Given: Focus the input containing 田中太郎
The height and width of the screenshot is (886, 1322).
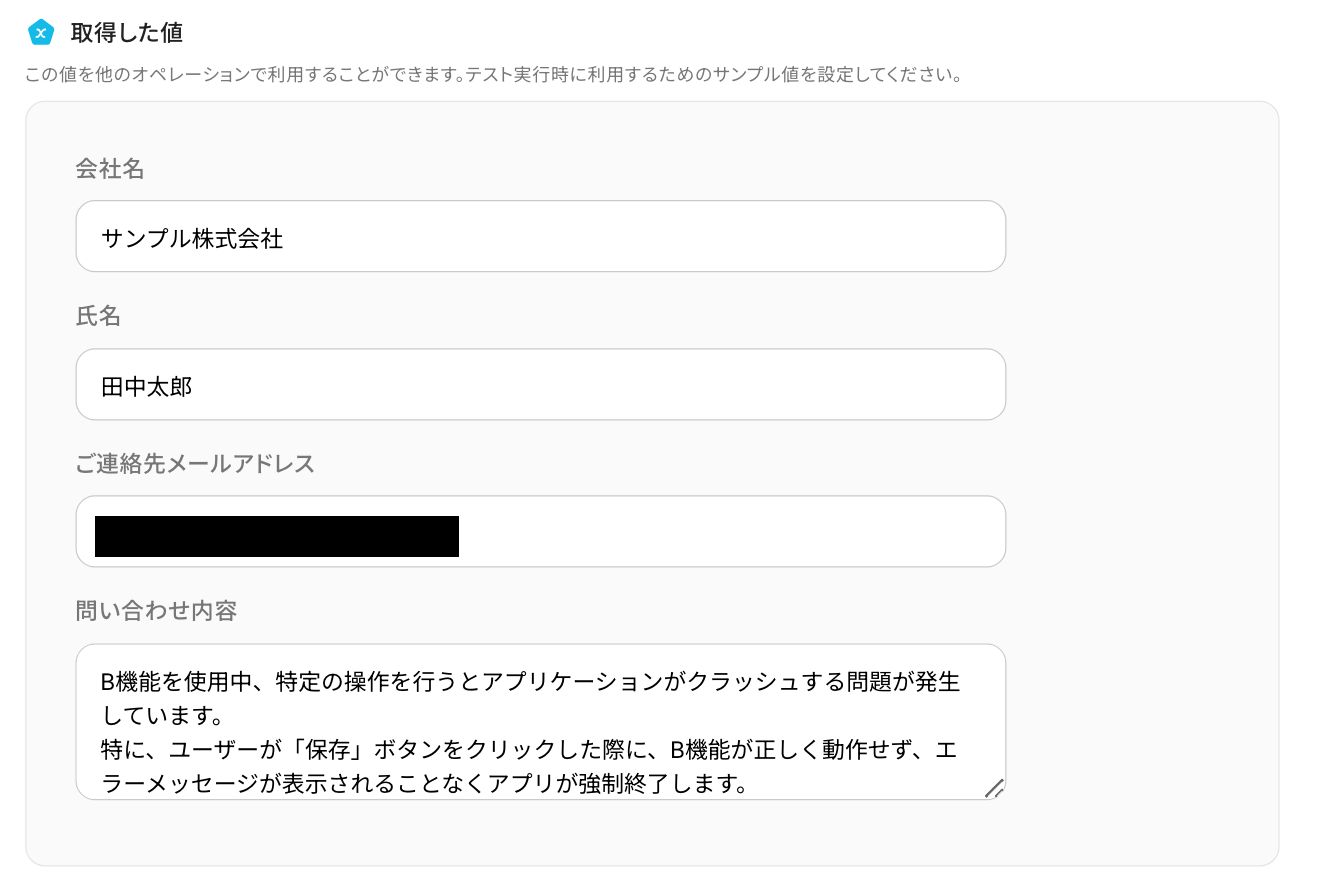Looking at the screenshot, I should 540,385.
